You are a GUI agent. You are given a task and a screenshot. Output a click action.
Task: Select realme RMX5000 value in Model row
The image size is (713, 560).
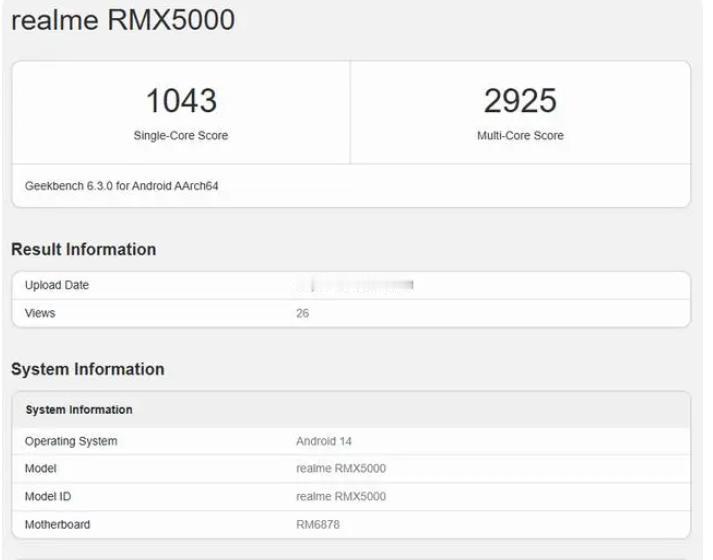341,469
